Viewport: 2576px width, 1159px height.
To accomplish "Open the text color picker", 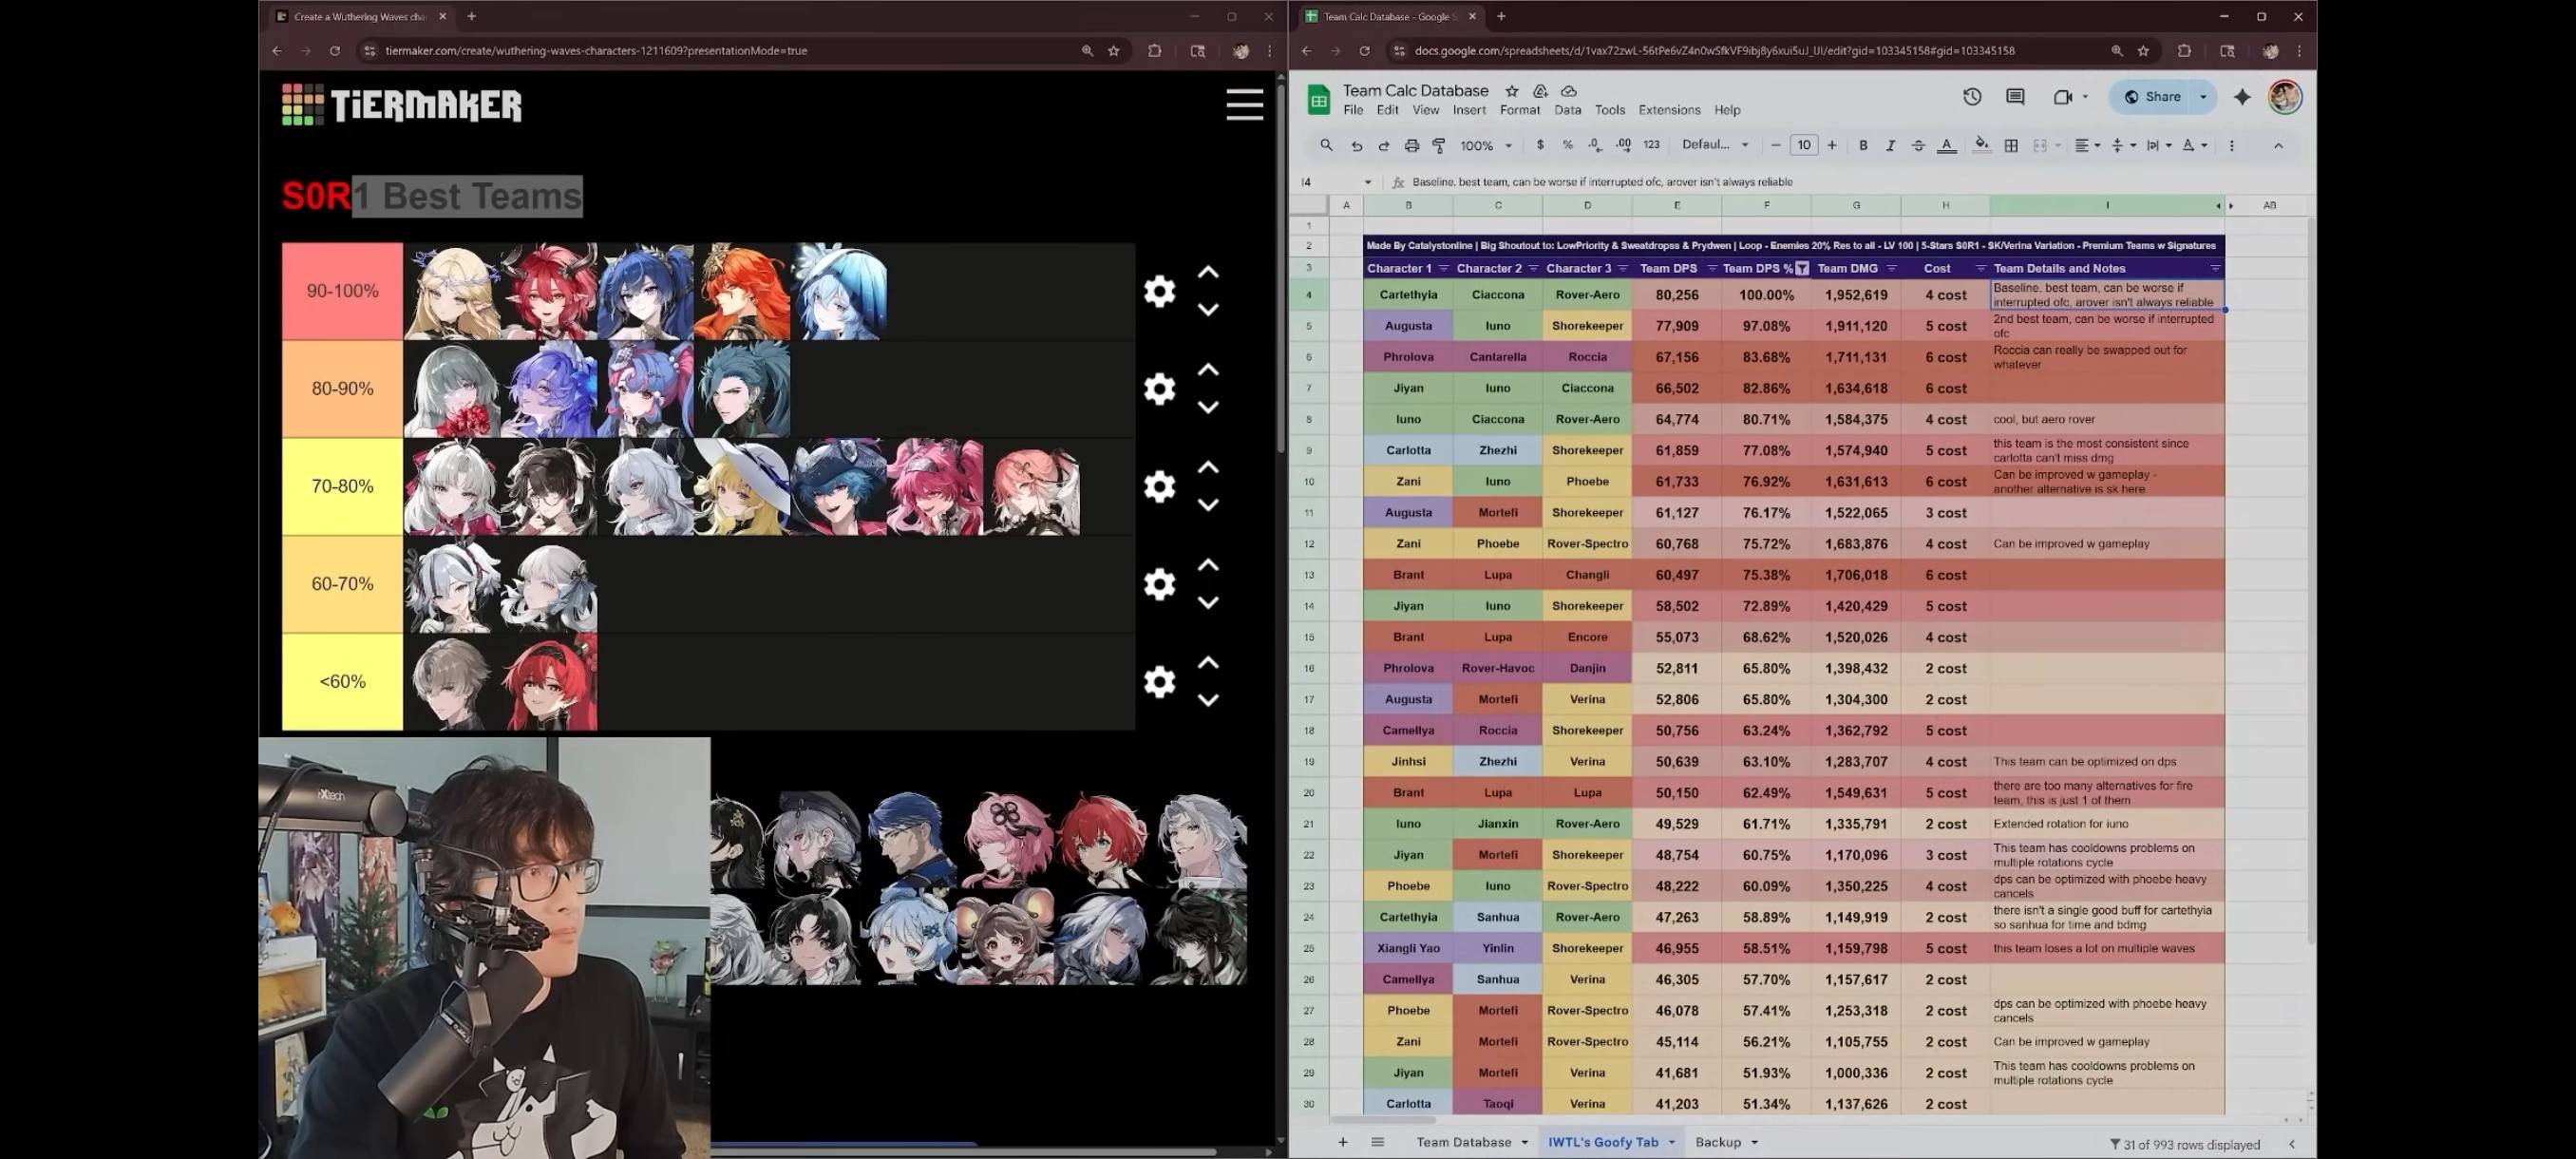I will 1946,145.
